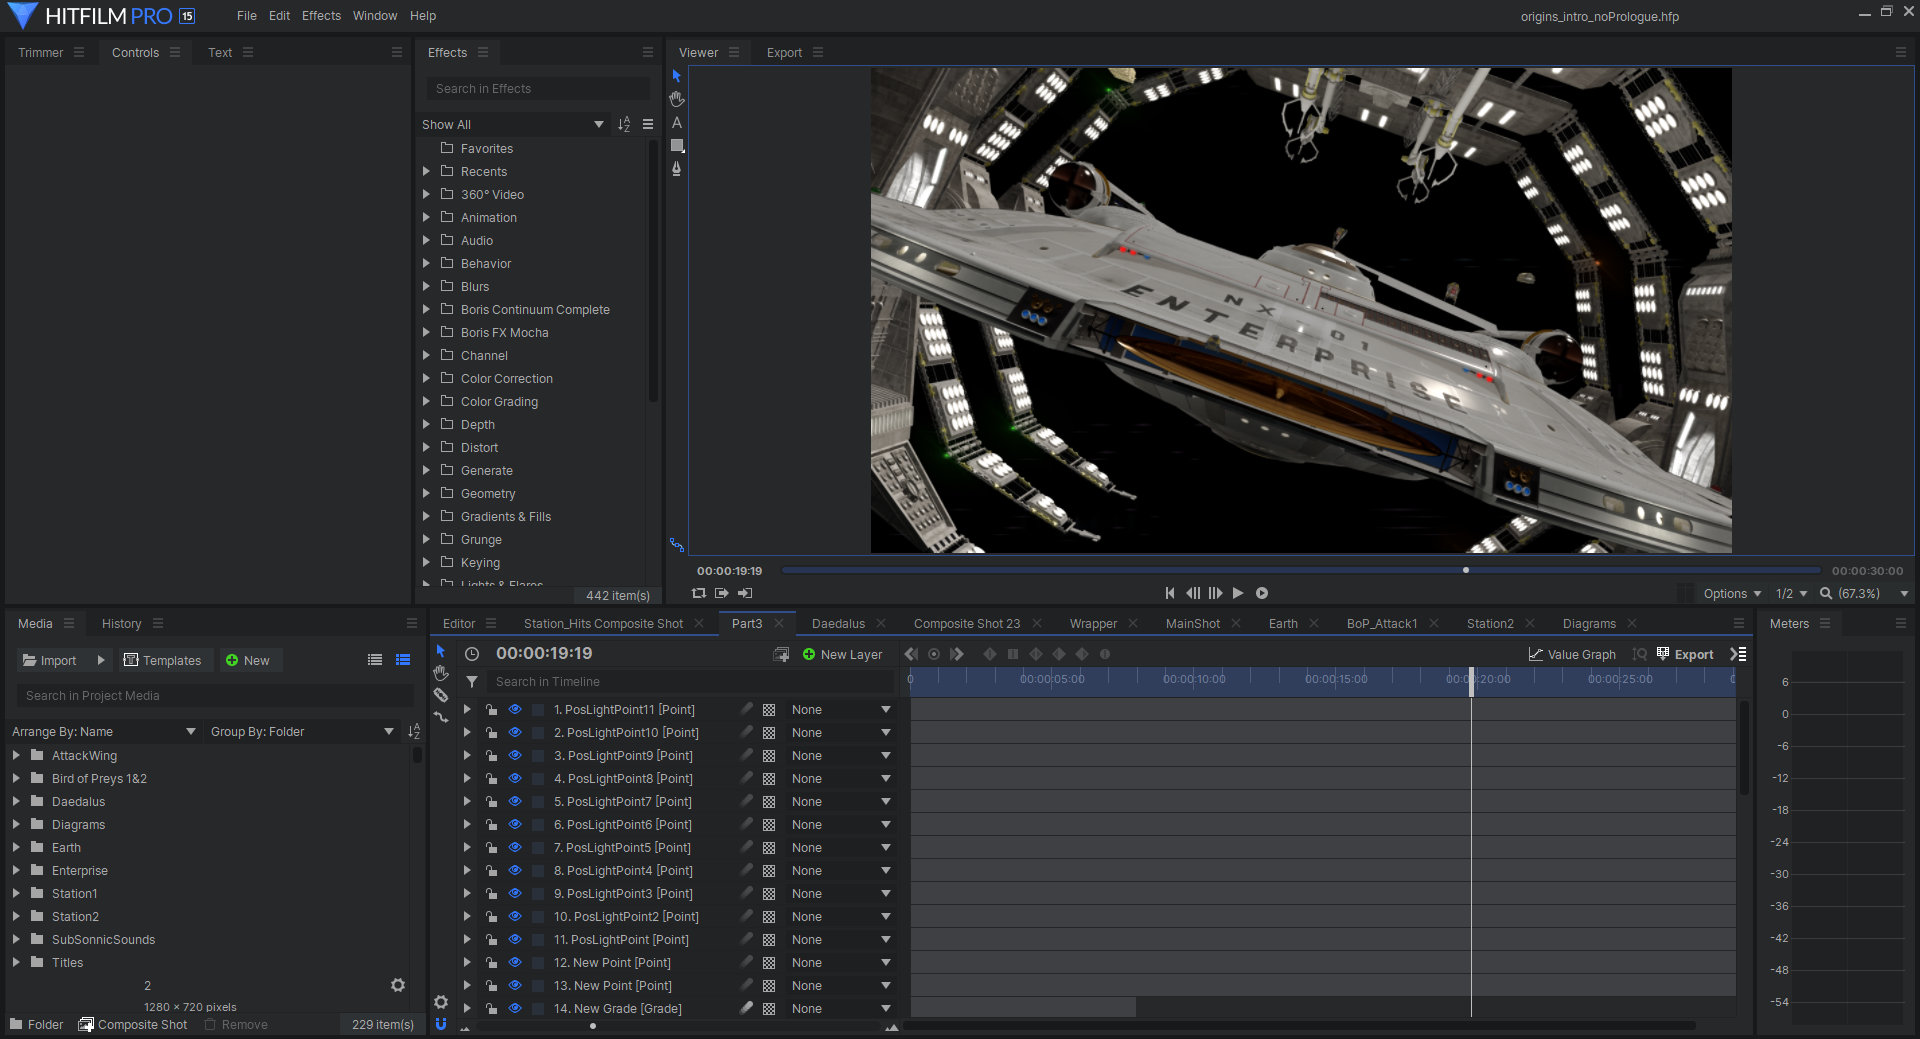Screen dimensions: 1920x1039
Task: Expand the Color Grading effects folder
Action: 426,401
